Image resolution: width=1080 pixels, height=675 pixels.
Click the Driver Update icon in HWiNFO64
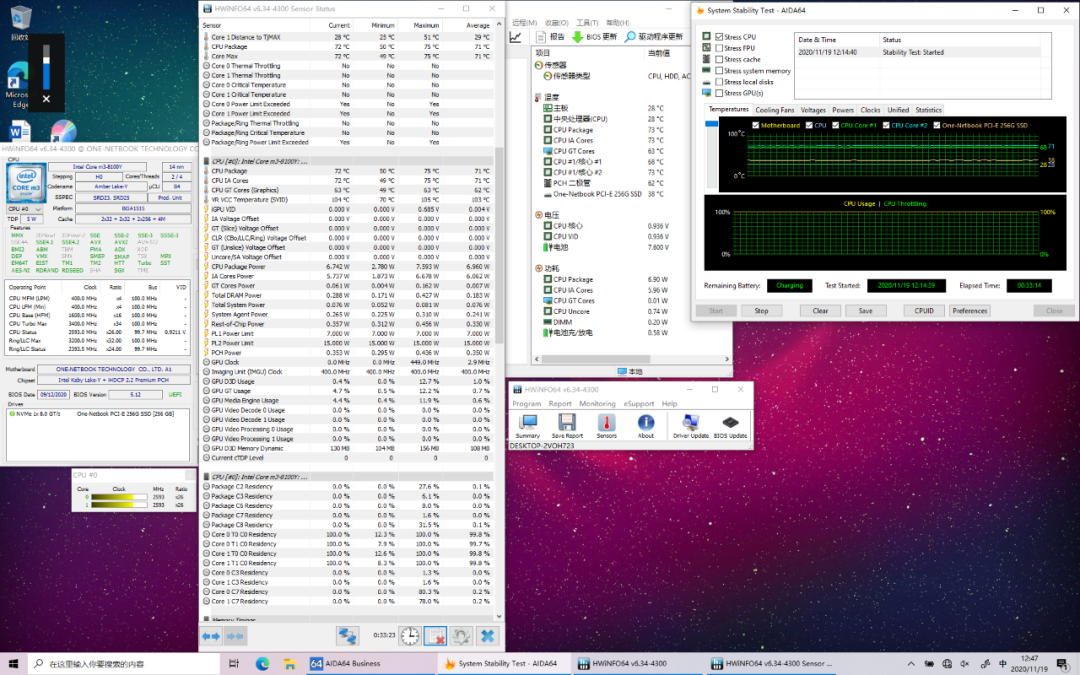(690, 424)
